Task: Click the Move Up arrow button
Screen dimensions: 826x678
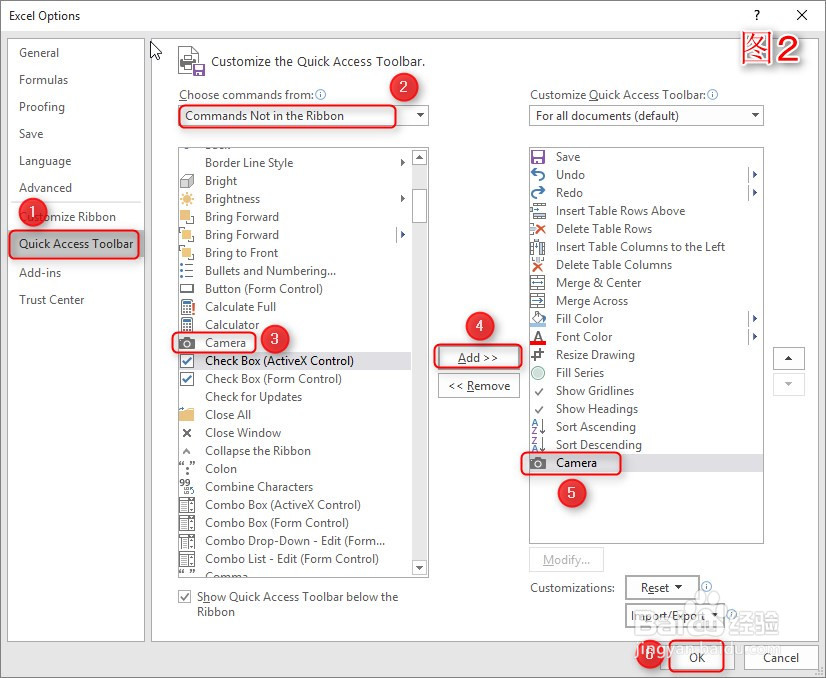Action: [789, 359]
